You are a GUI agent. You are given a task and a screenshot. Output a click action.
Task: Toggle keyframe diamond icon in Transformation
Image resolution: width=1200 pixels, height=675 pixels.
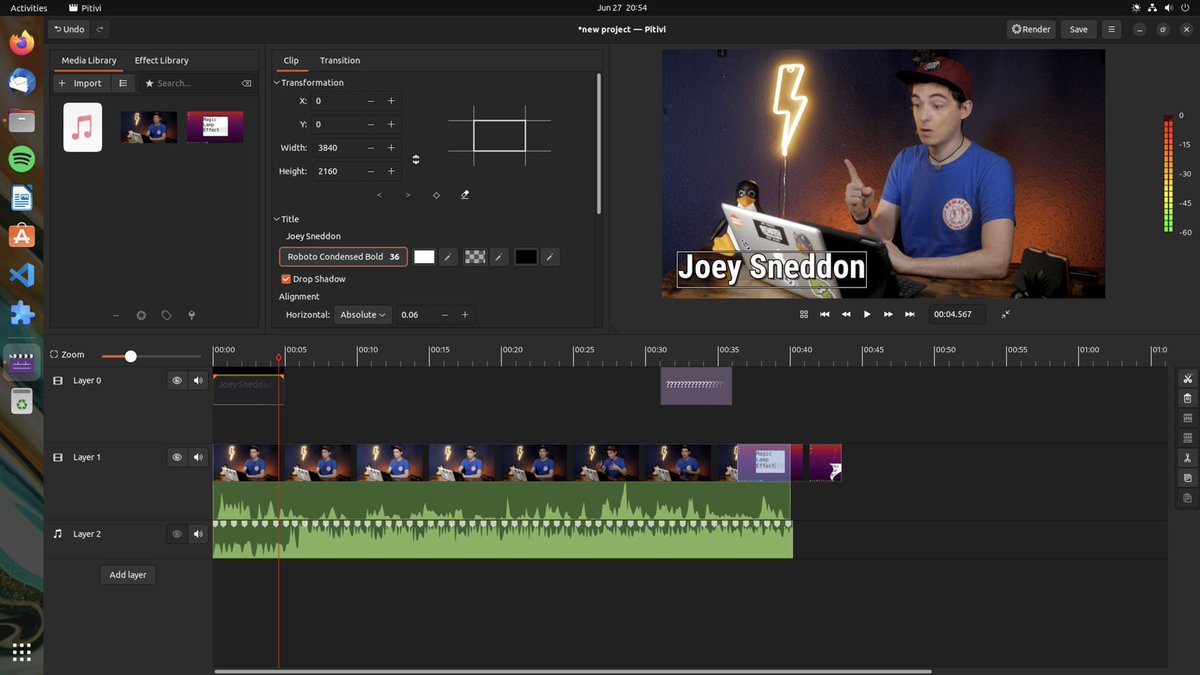point(436,195)
